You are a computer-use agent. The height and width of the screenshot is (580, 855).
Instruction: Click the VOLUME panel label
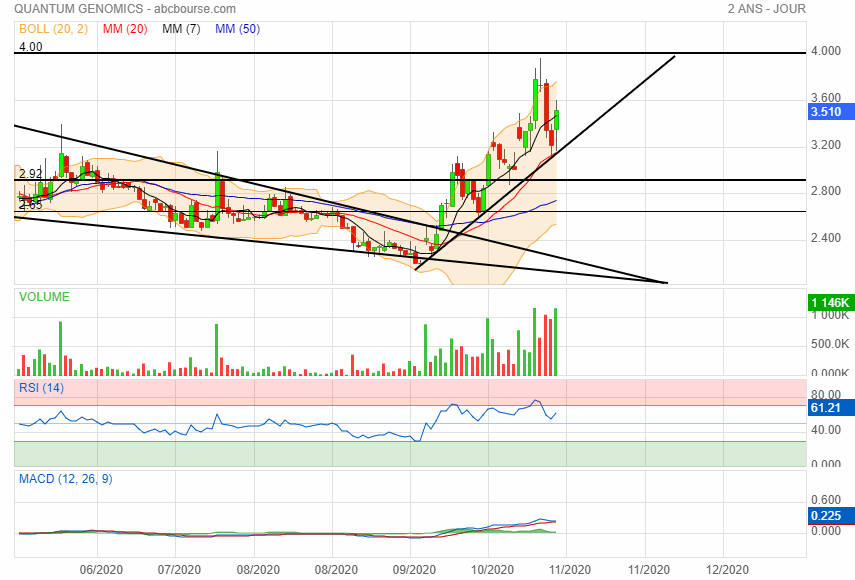click(x=44, y=297)
